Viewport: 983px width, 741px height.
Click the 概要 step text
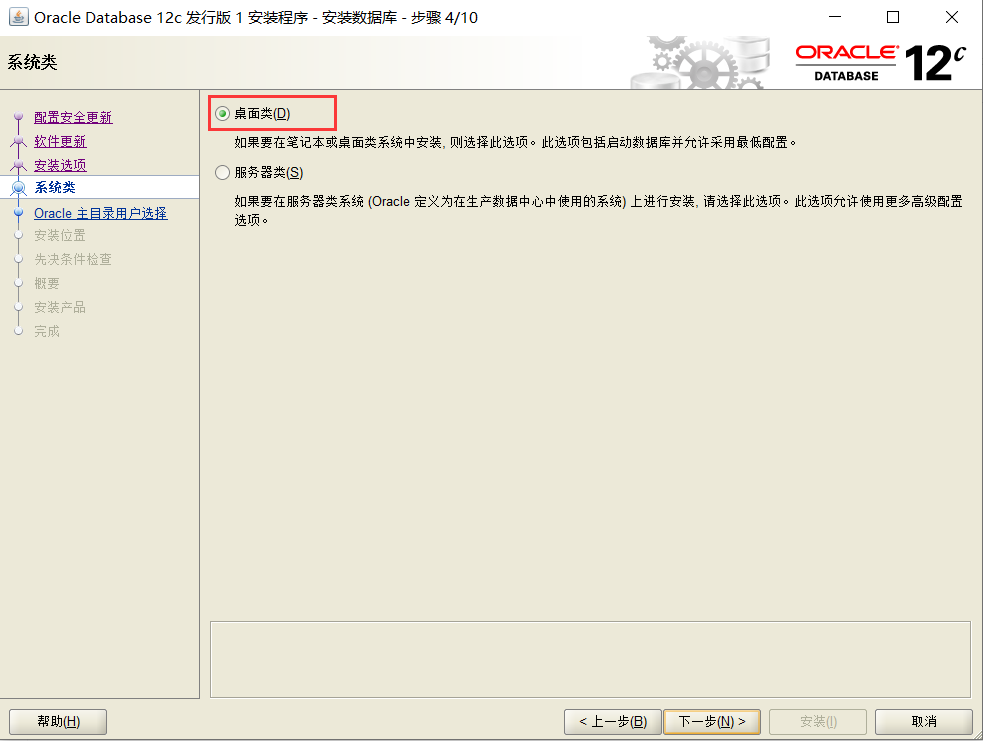point(47,283)
